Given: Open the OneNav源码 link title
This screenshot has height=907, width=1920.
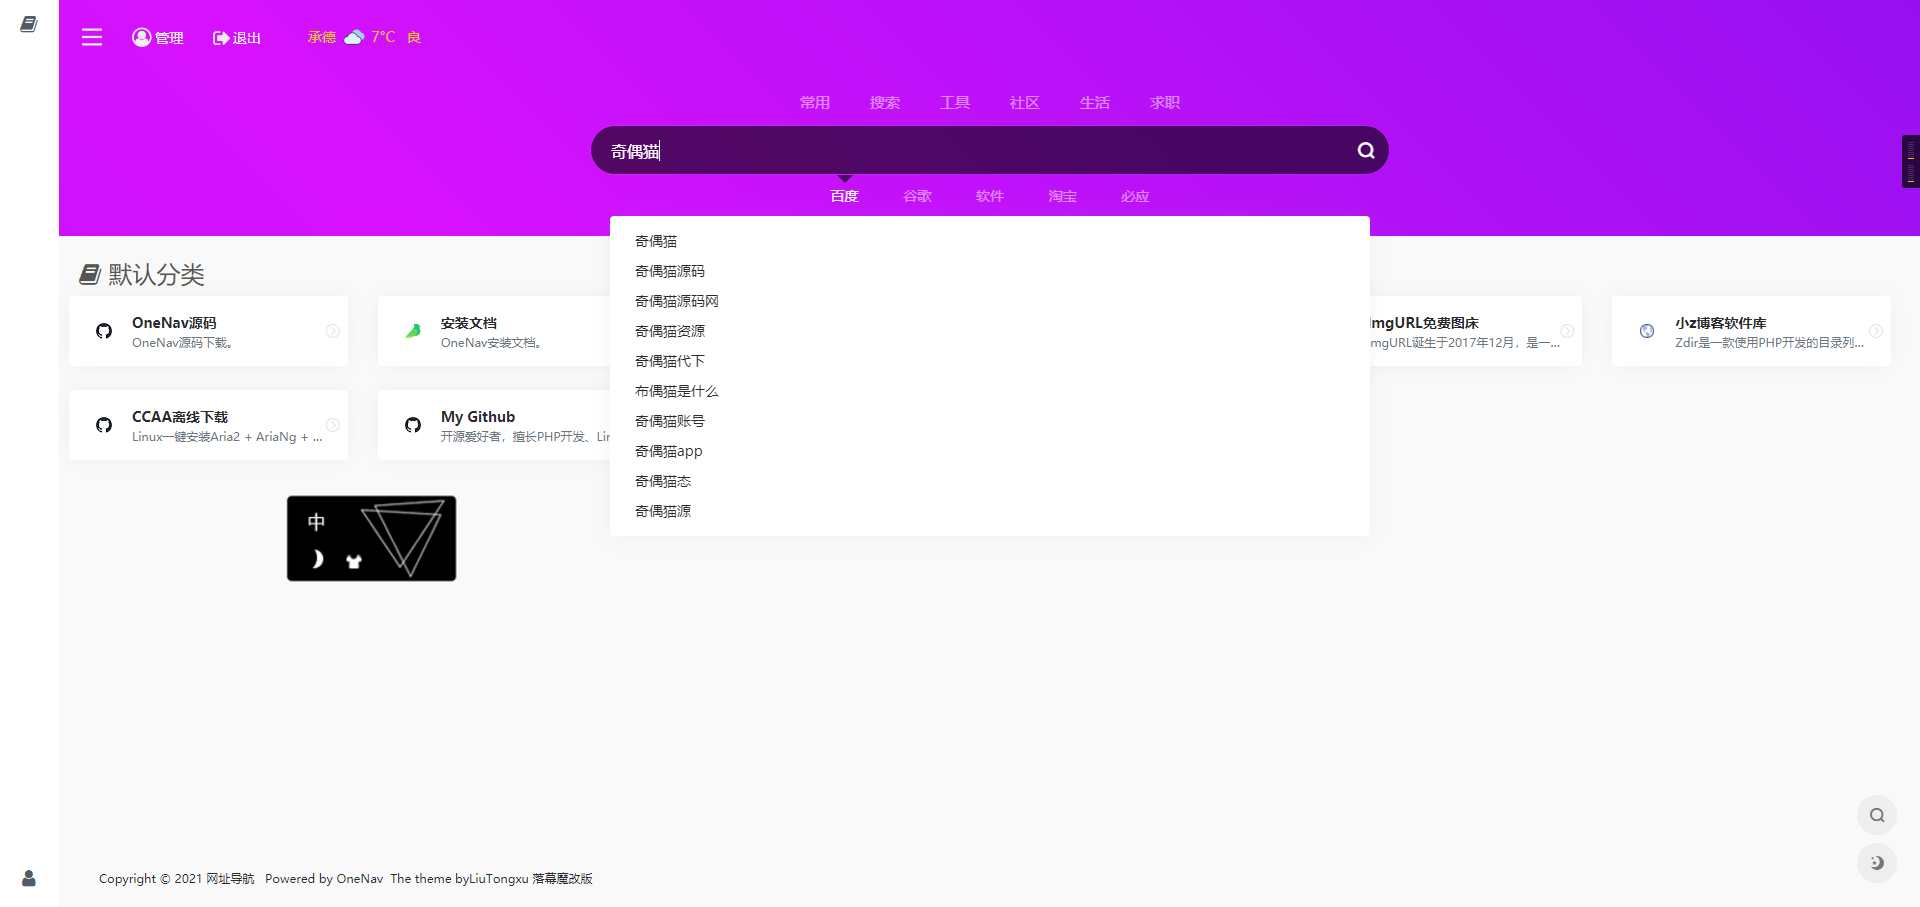Looking at the screenshot, I should [174, 322].
